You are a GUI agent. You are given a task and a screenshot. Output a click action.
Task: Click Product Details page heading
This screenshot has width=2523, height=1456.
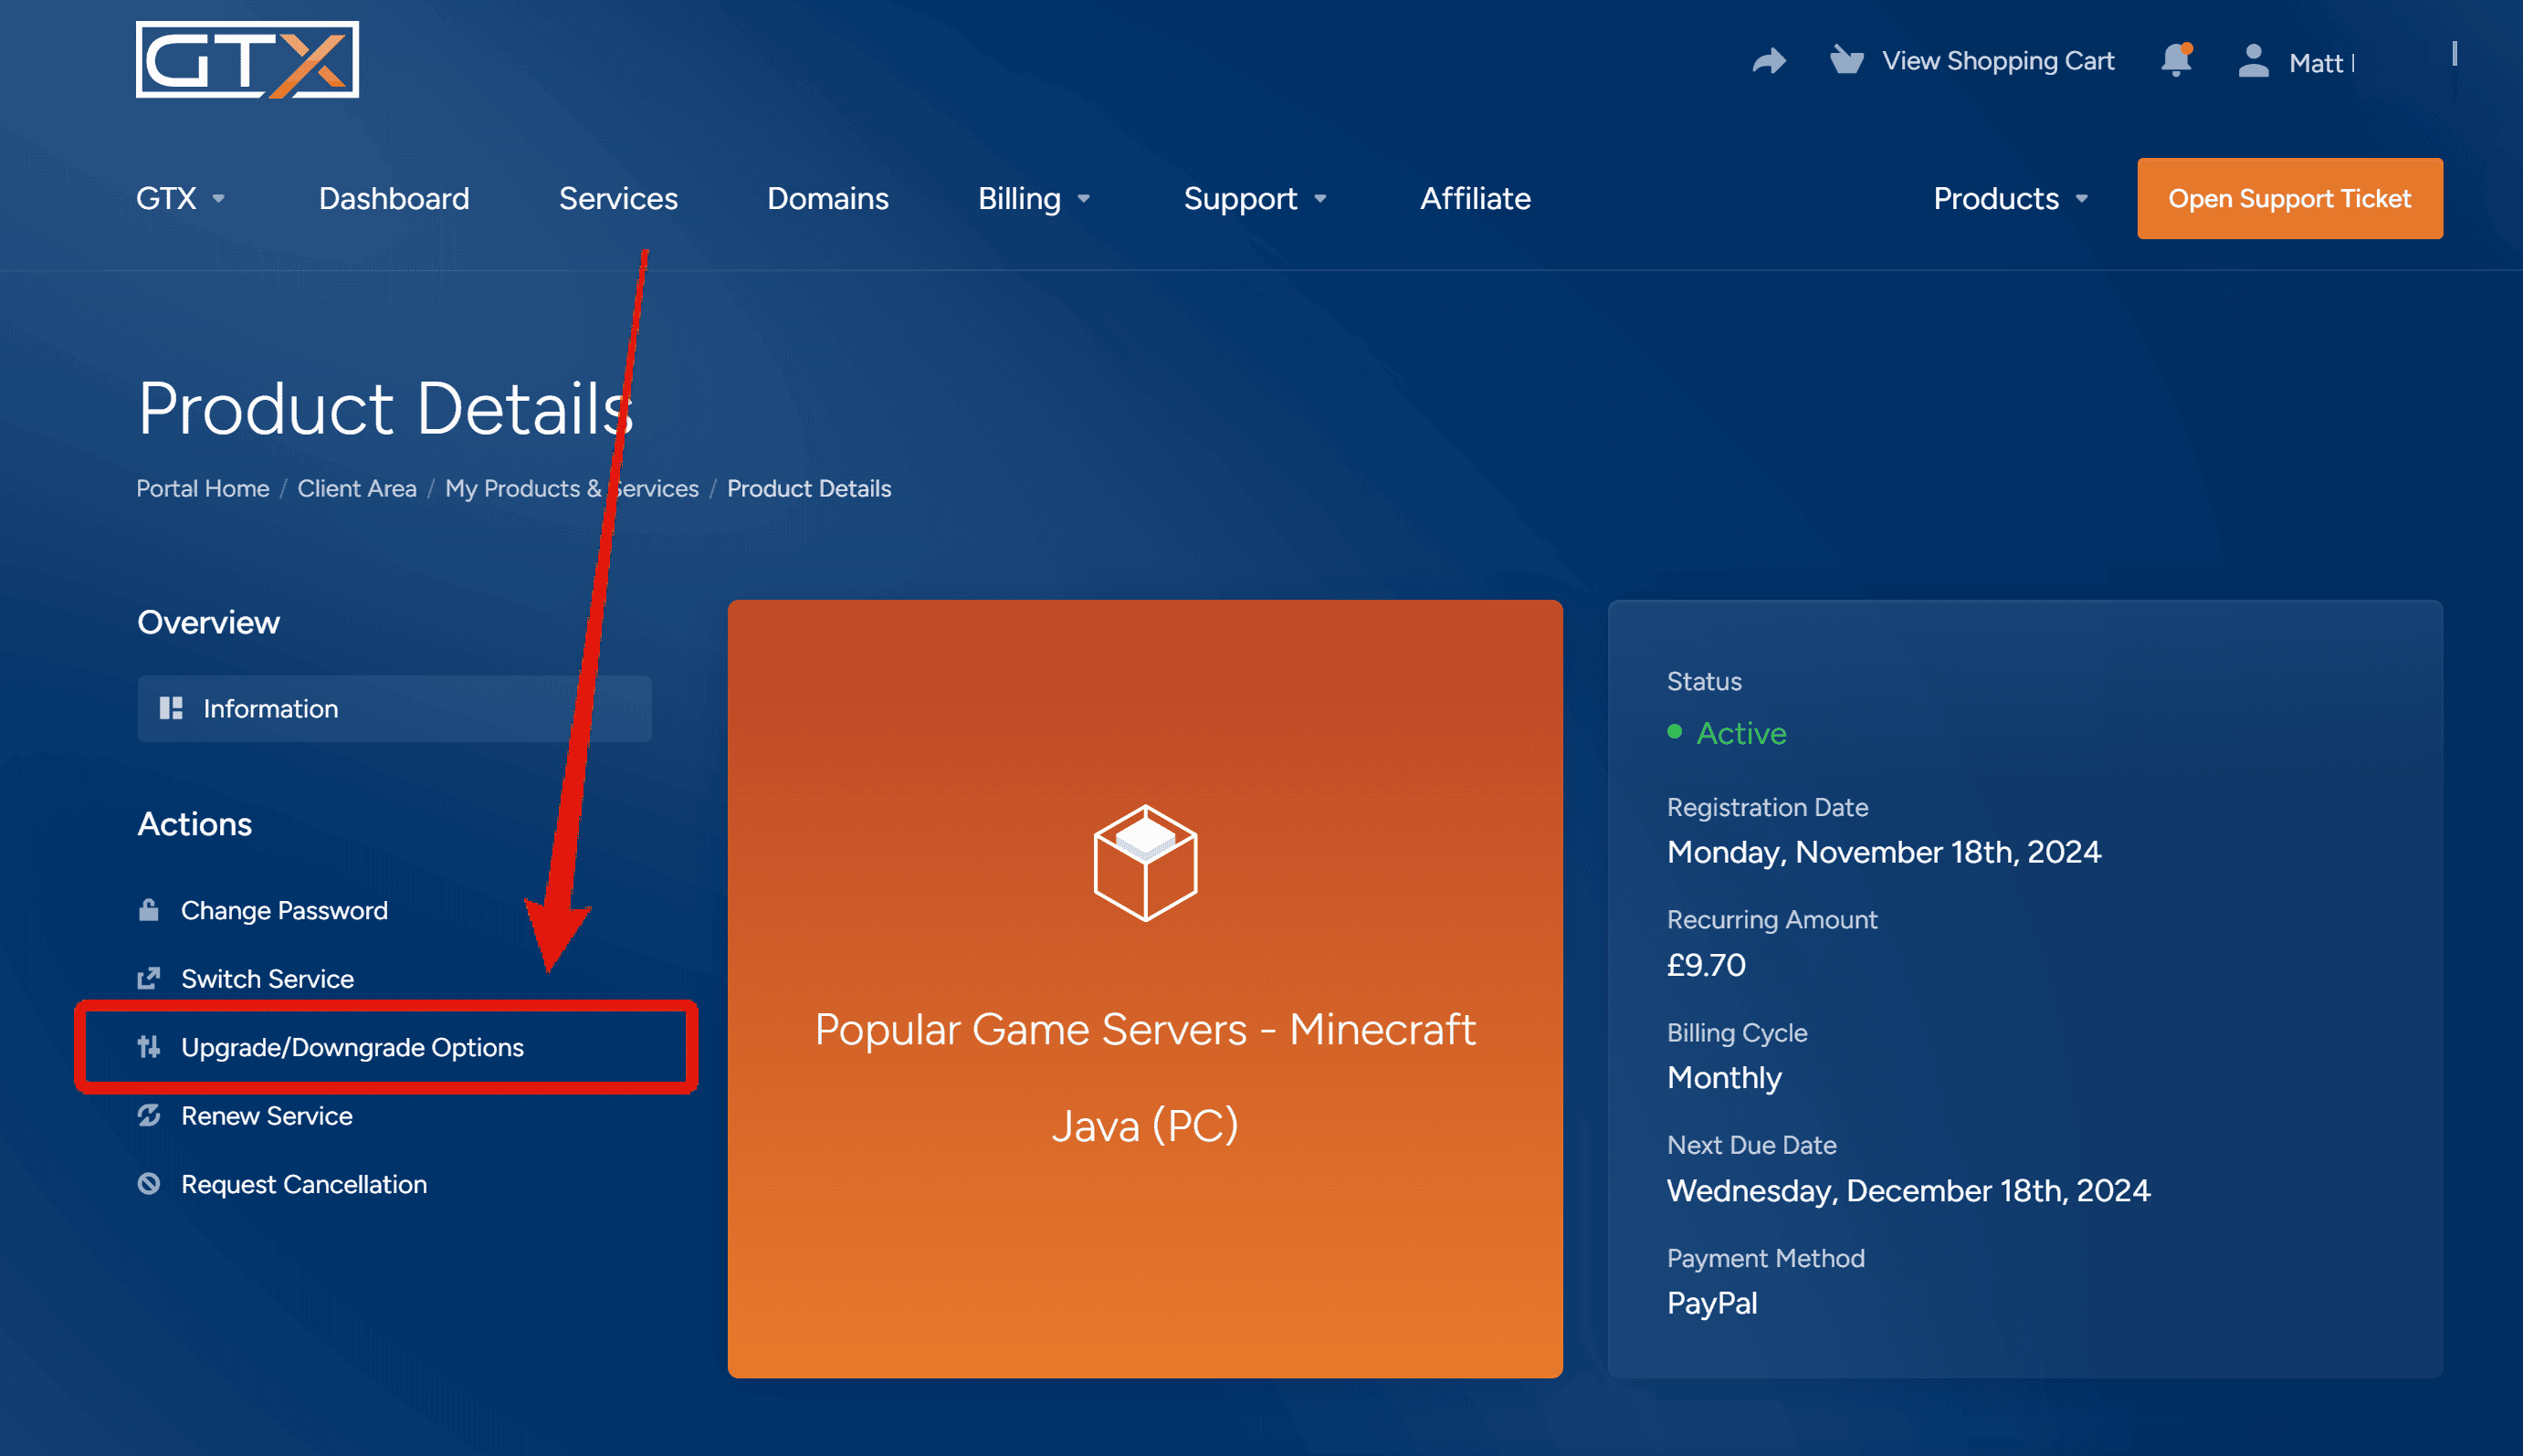pyautogui.click(x=386, y=408)
